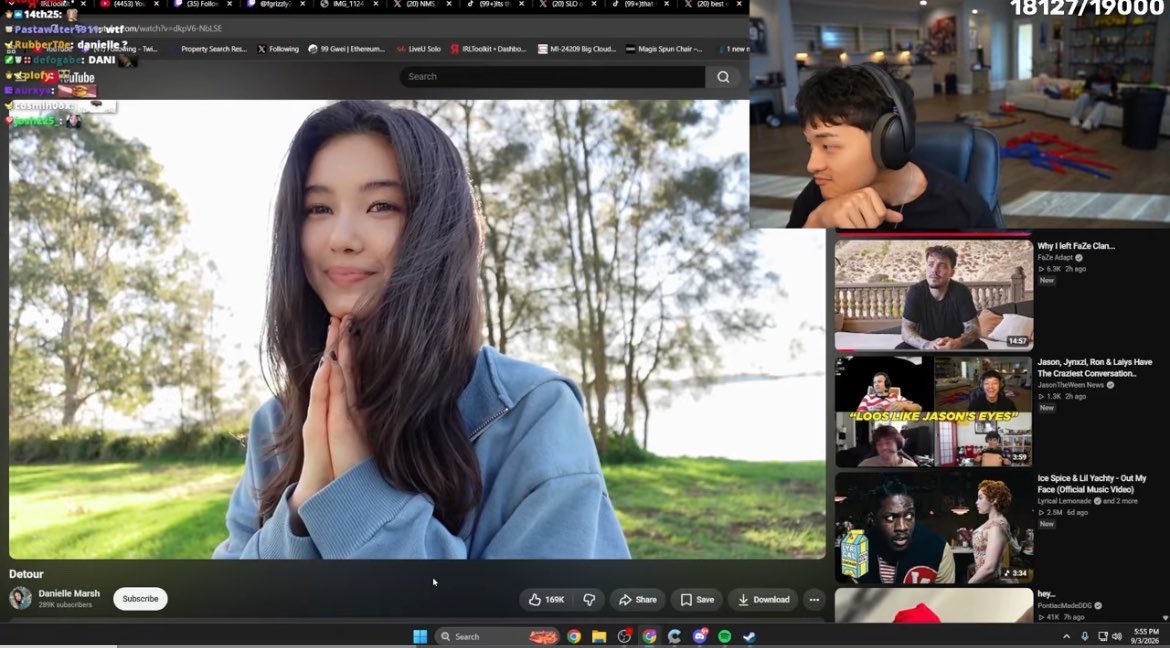Image resolution: width=1170 pixels, height=648 pixels.
Task: Open the network icon in system tray
Action: point(1102,636)
